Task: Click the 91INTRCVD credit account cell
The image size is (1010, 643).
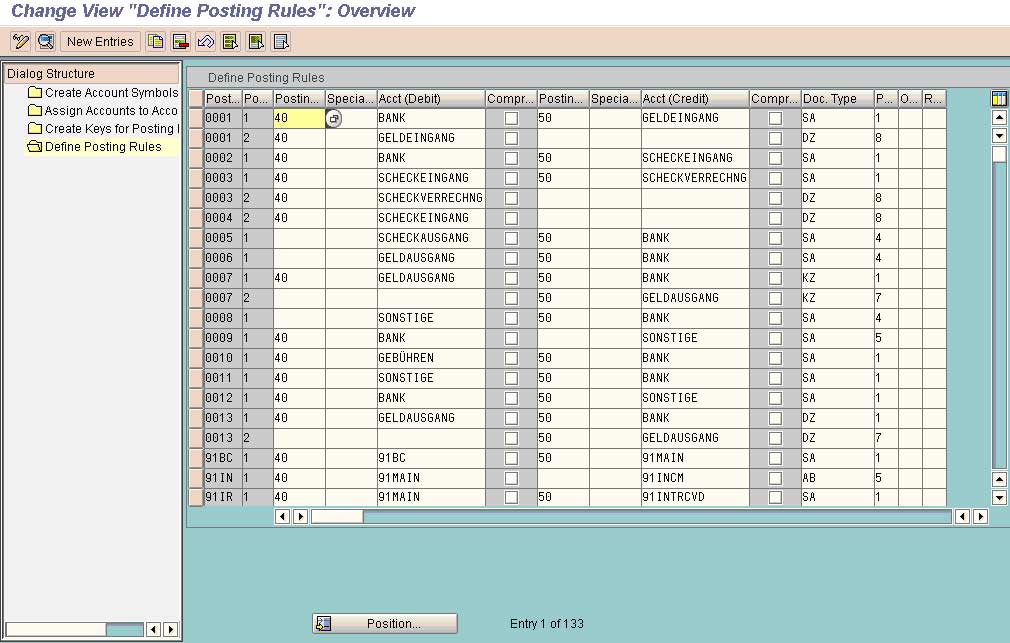Action: tap(695, 497)
